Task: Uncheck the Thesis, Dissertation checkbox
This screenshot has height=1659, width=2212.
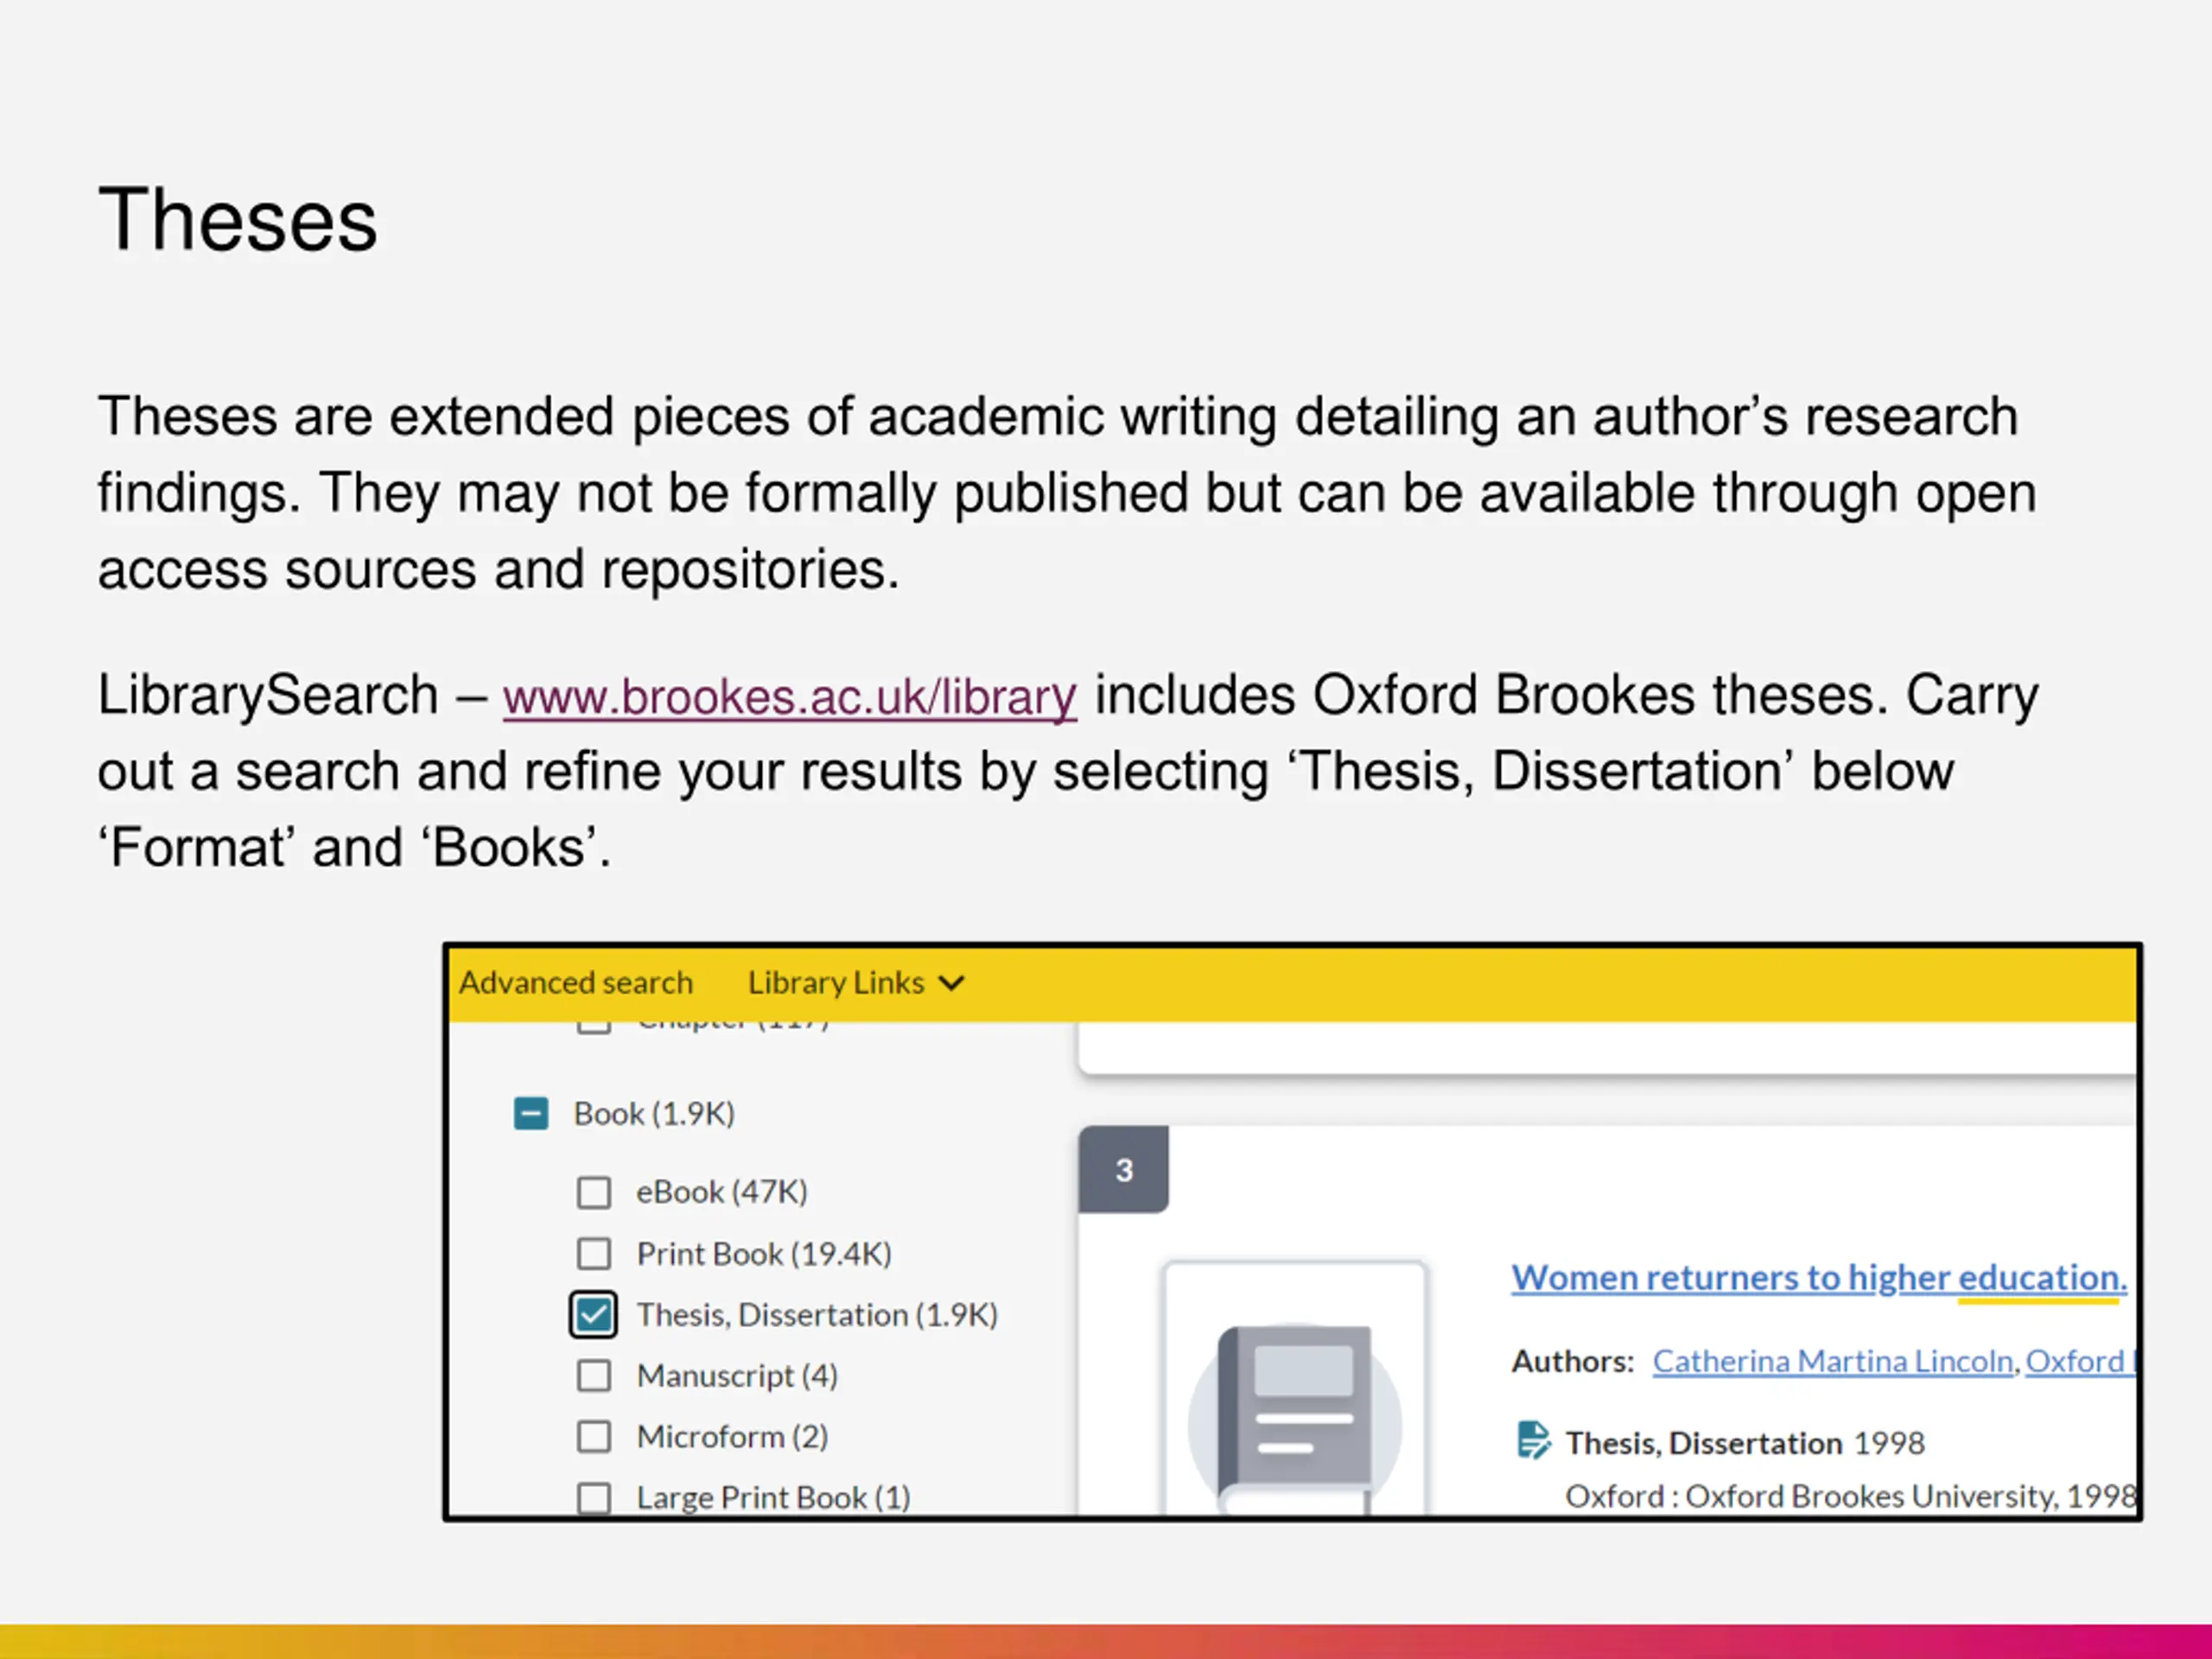Action: (x=593, y=1314)
